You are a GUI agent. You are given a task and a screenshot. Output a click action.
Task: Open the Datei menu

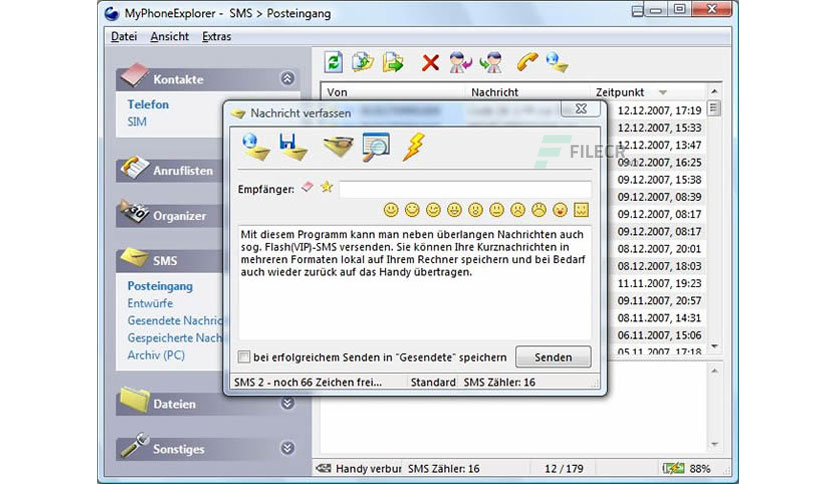click(x=124, y=36)
